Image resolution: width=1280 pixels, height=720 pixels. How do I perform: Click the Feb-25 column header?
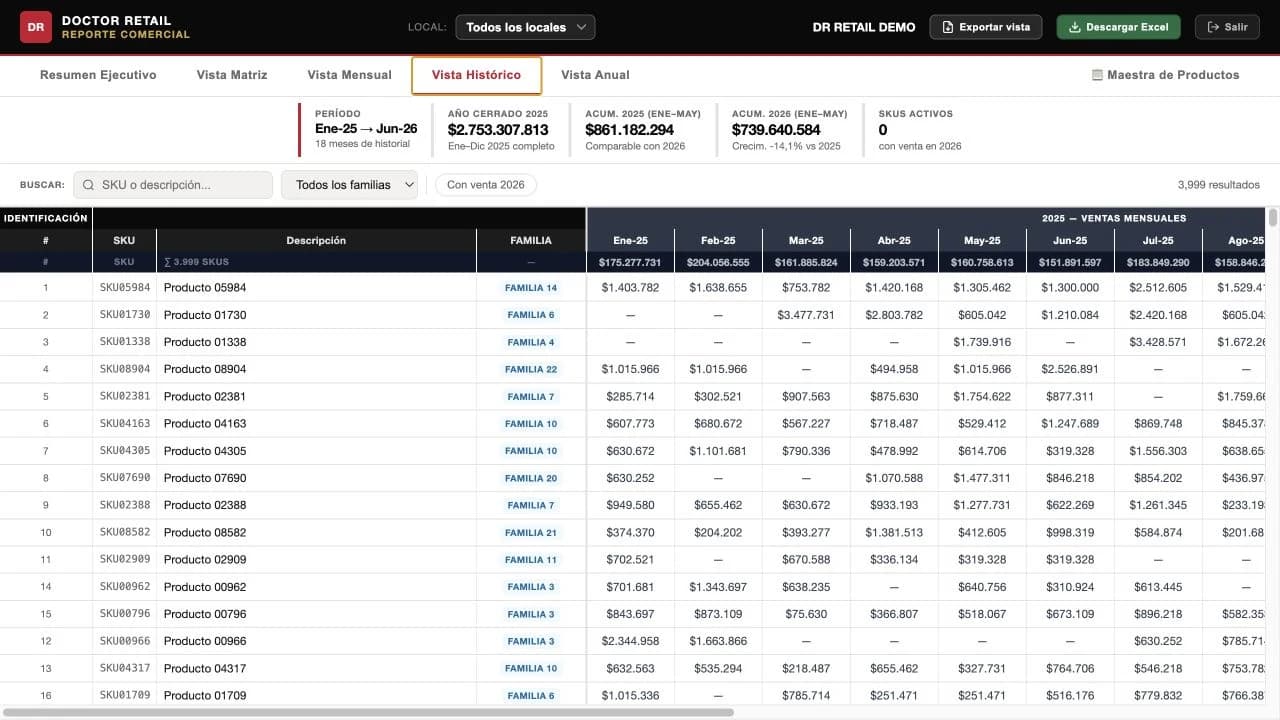pos(718,240)
